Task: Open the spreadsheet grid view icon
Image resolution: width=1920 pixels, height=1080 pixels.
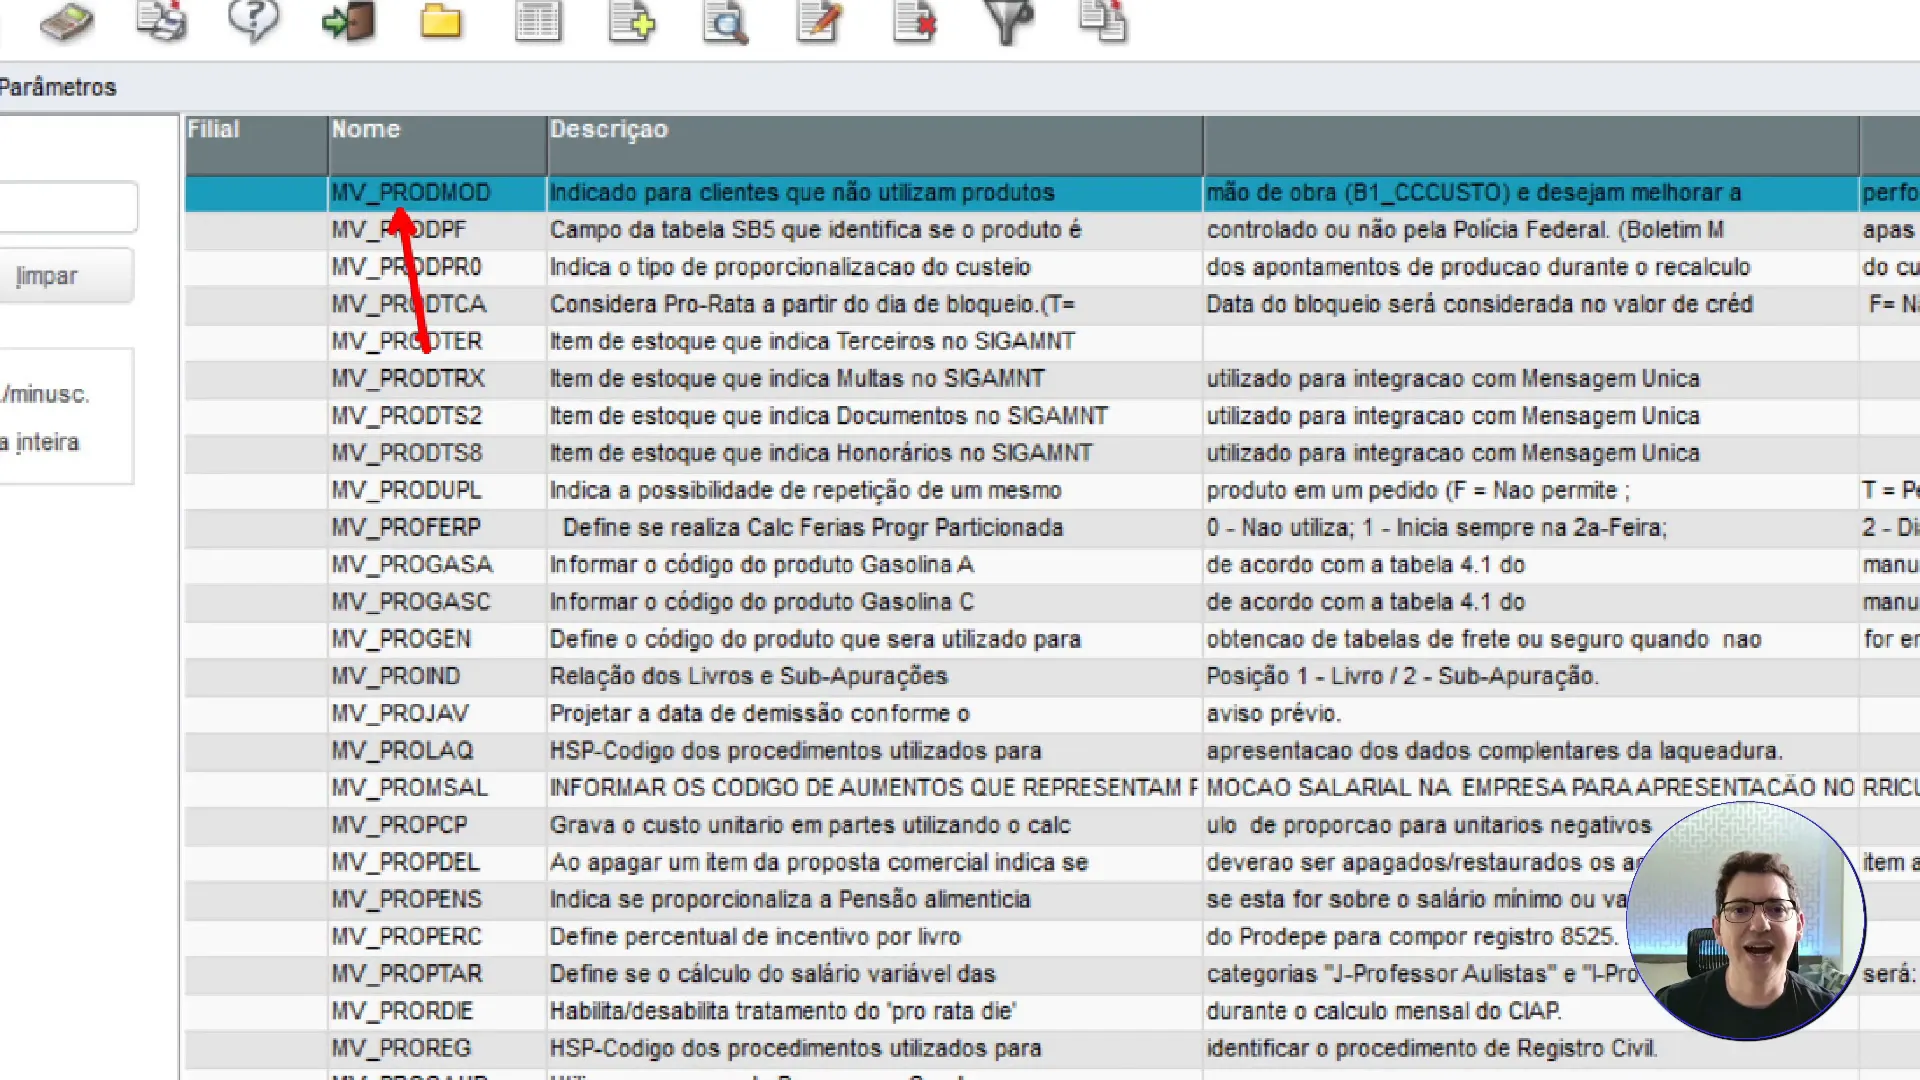Action: click(x=537, y=22)
